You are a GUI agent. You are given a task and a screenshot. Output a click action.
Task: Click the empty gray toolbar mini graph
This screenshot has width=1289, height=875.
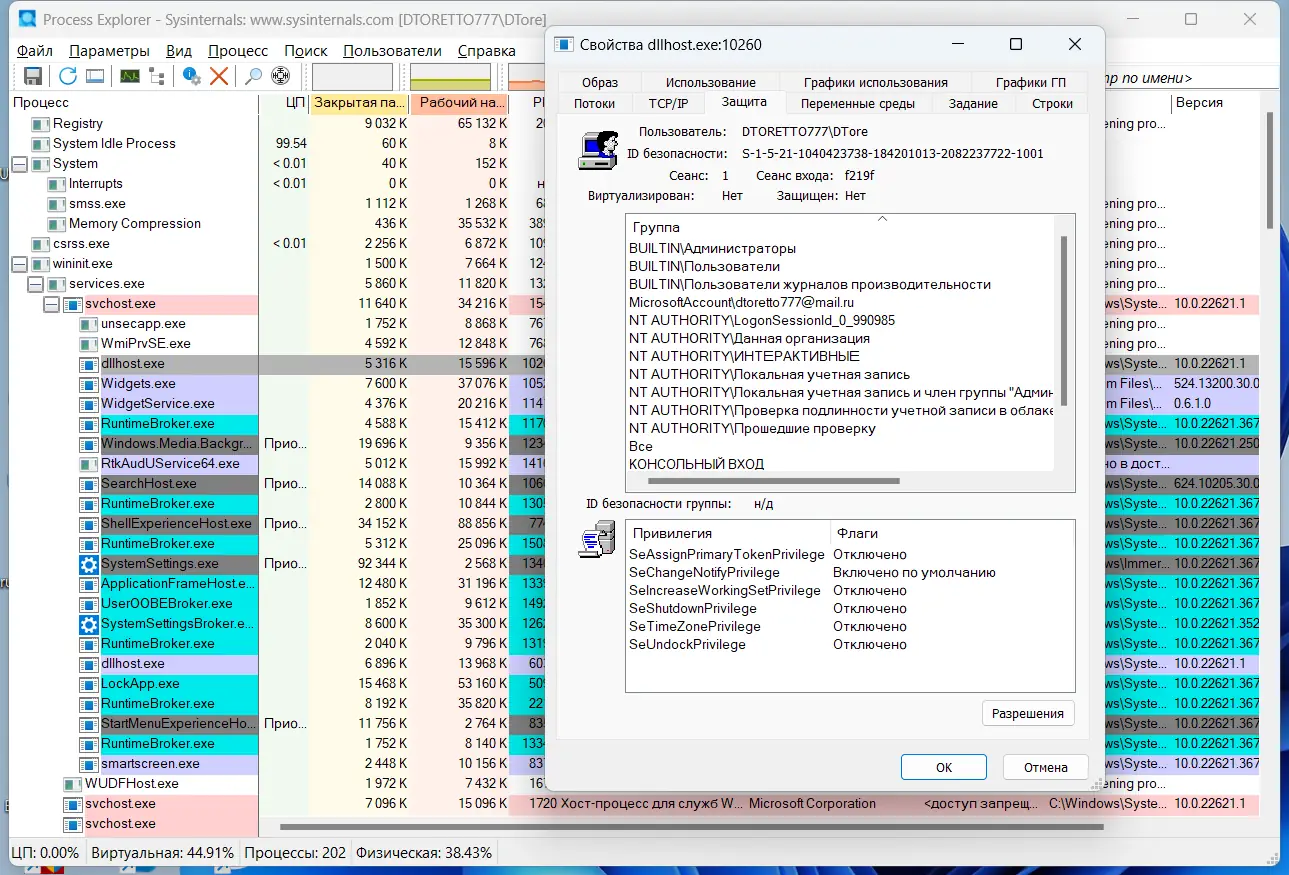352,77
